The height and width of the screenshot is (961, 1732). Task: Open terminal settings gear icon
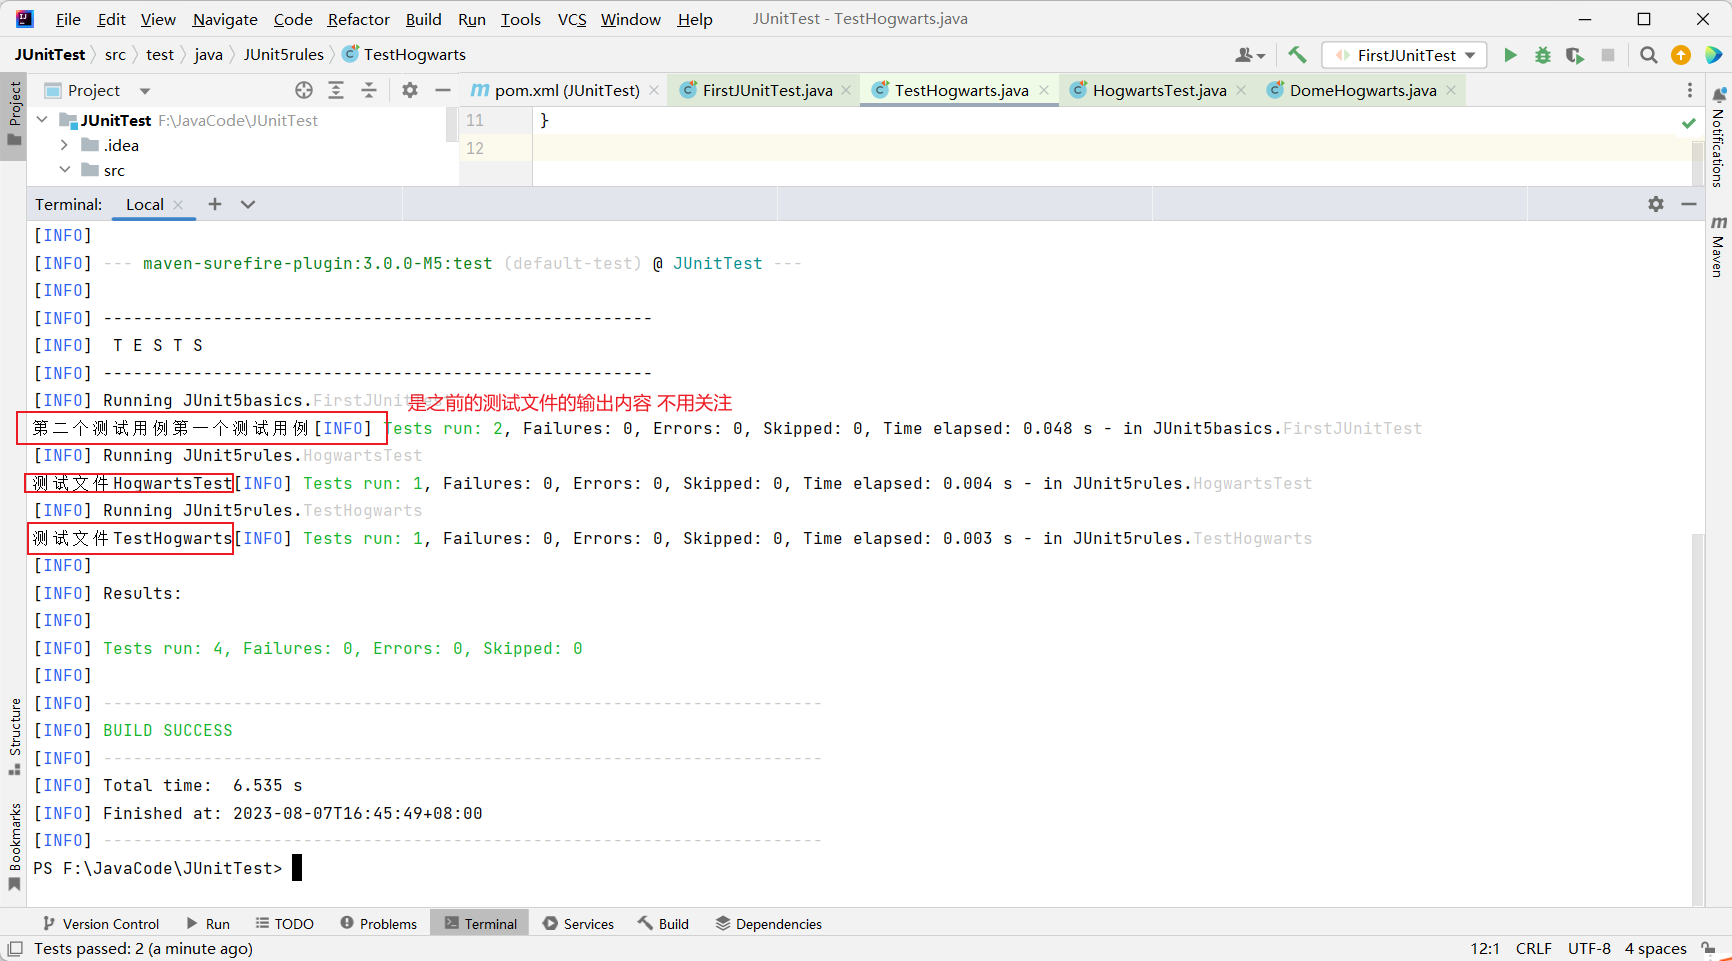[x=1656, y=204]
